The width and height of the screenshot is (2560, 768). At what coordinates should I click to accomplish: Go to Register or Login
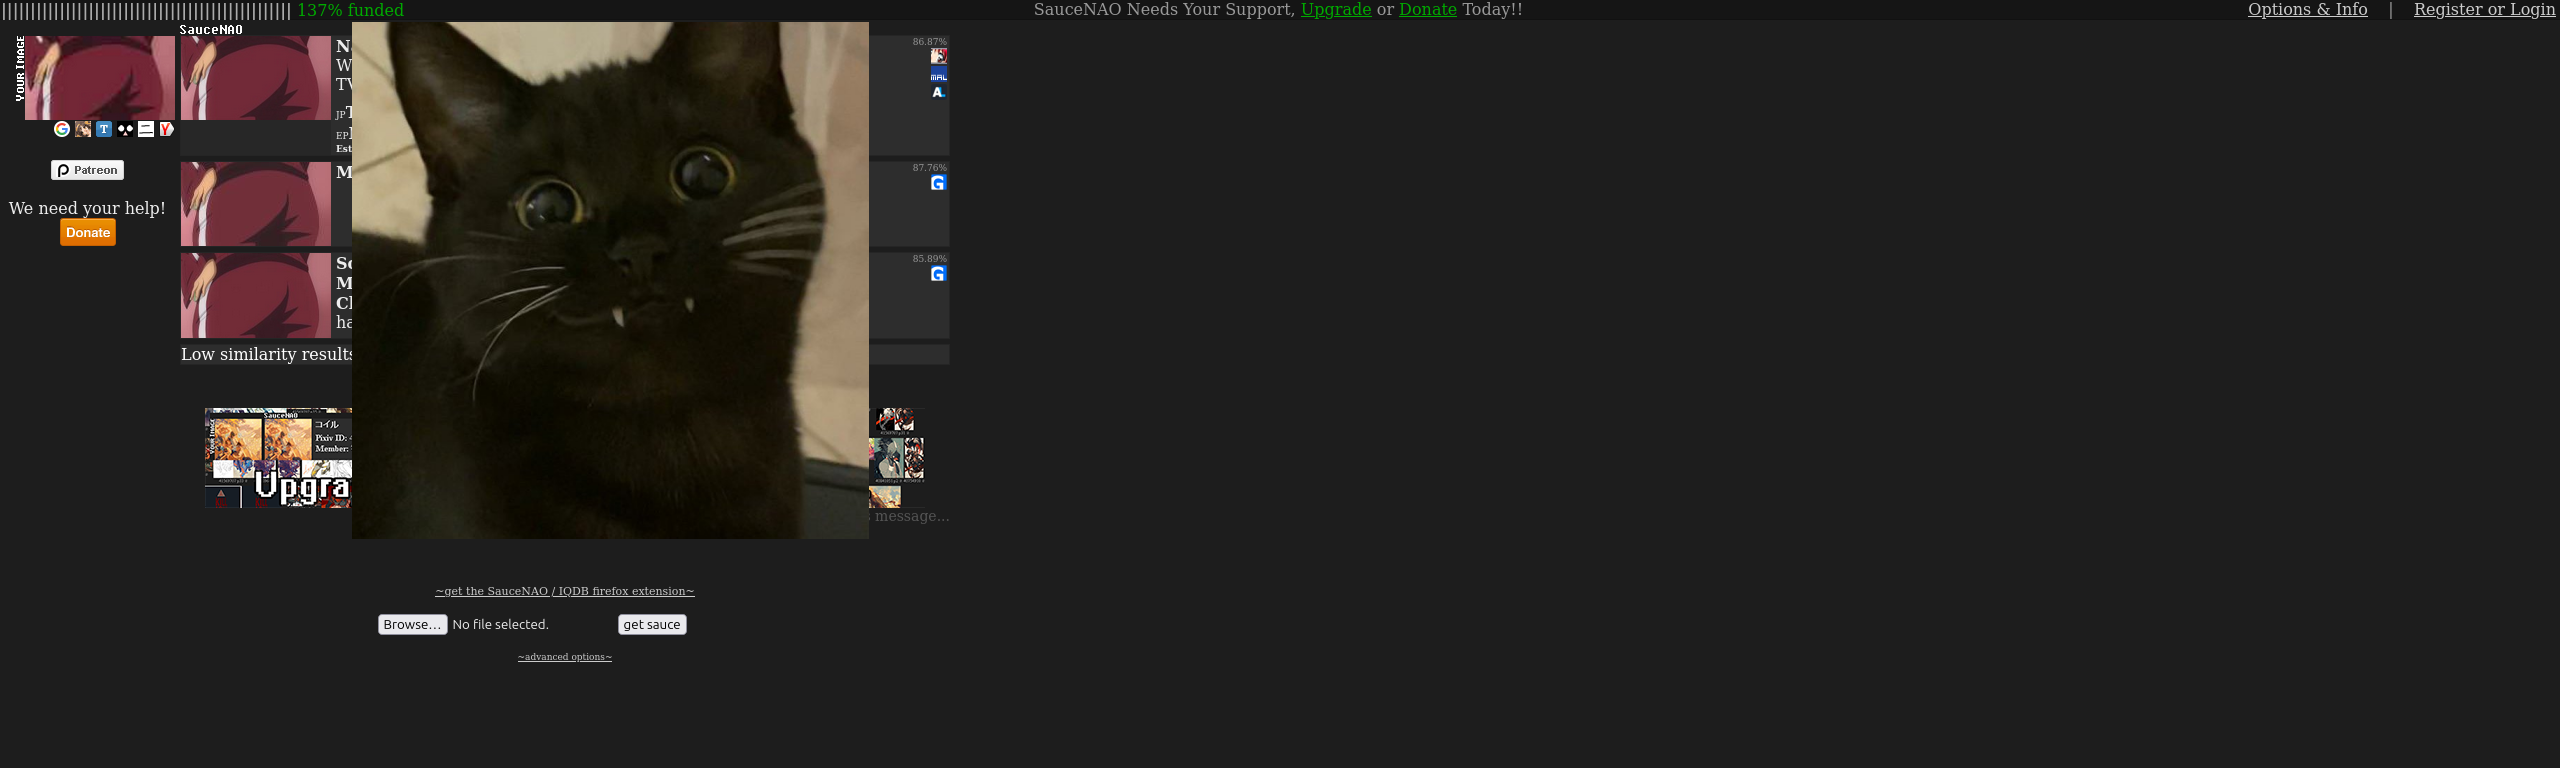(2485, 9)
